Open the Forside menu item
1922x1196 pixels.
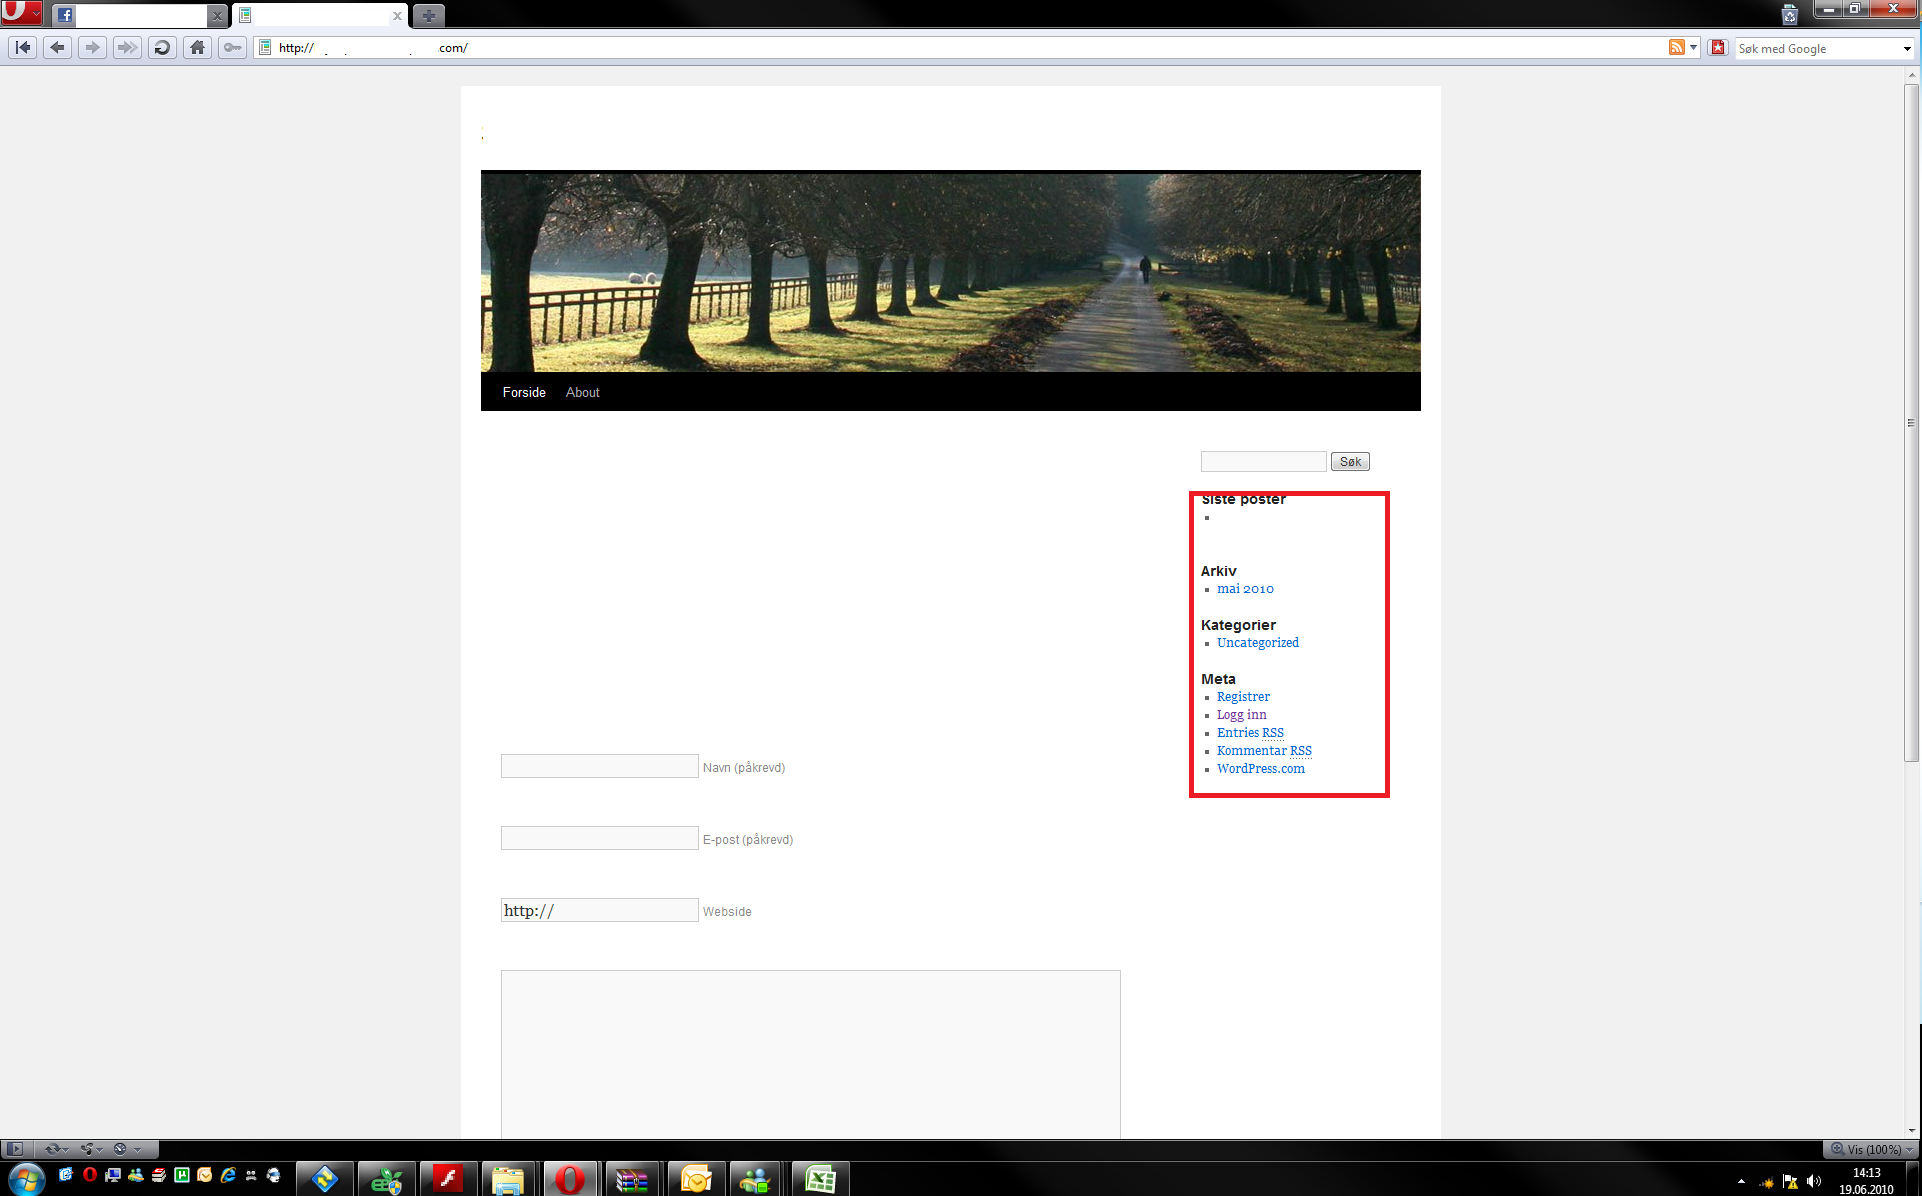click(x=524, y=392)
